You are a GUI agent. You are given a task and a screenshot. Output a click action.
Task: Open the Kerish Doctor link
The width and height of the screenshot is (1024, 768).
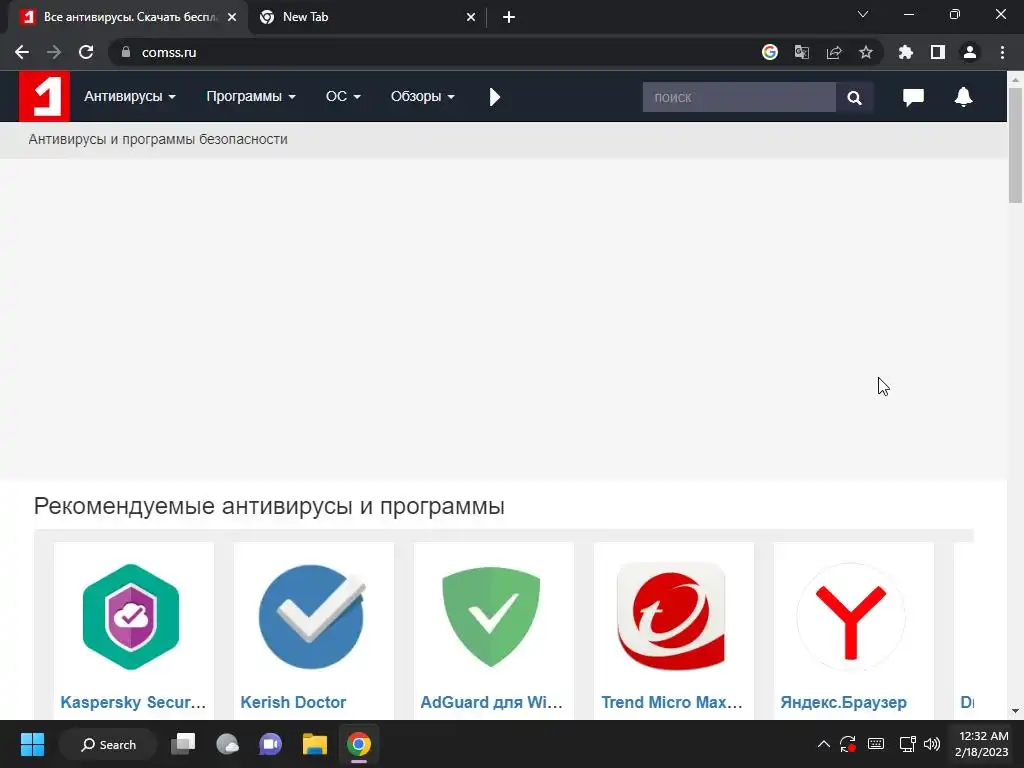click(x=293, y=702)
